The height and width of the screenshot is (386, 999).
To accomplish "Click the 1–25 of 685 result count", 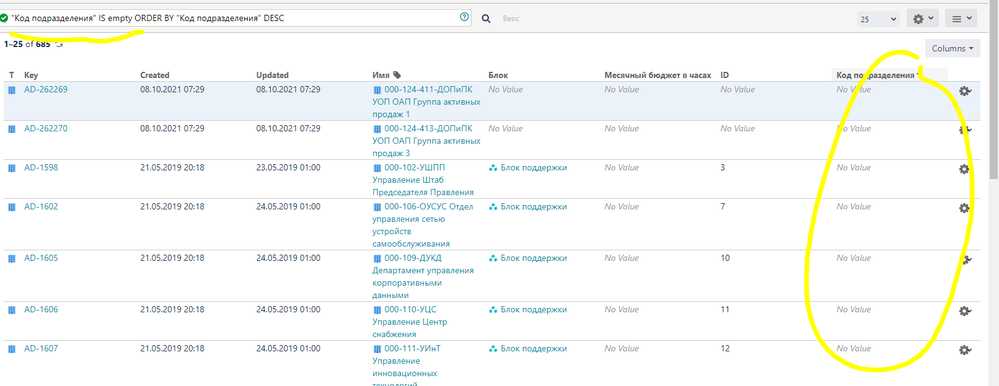I will (27, 45).
